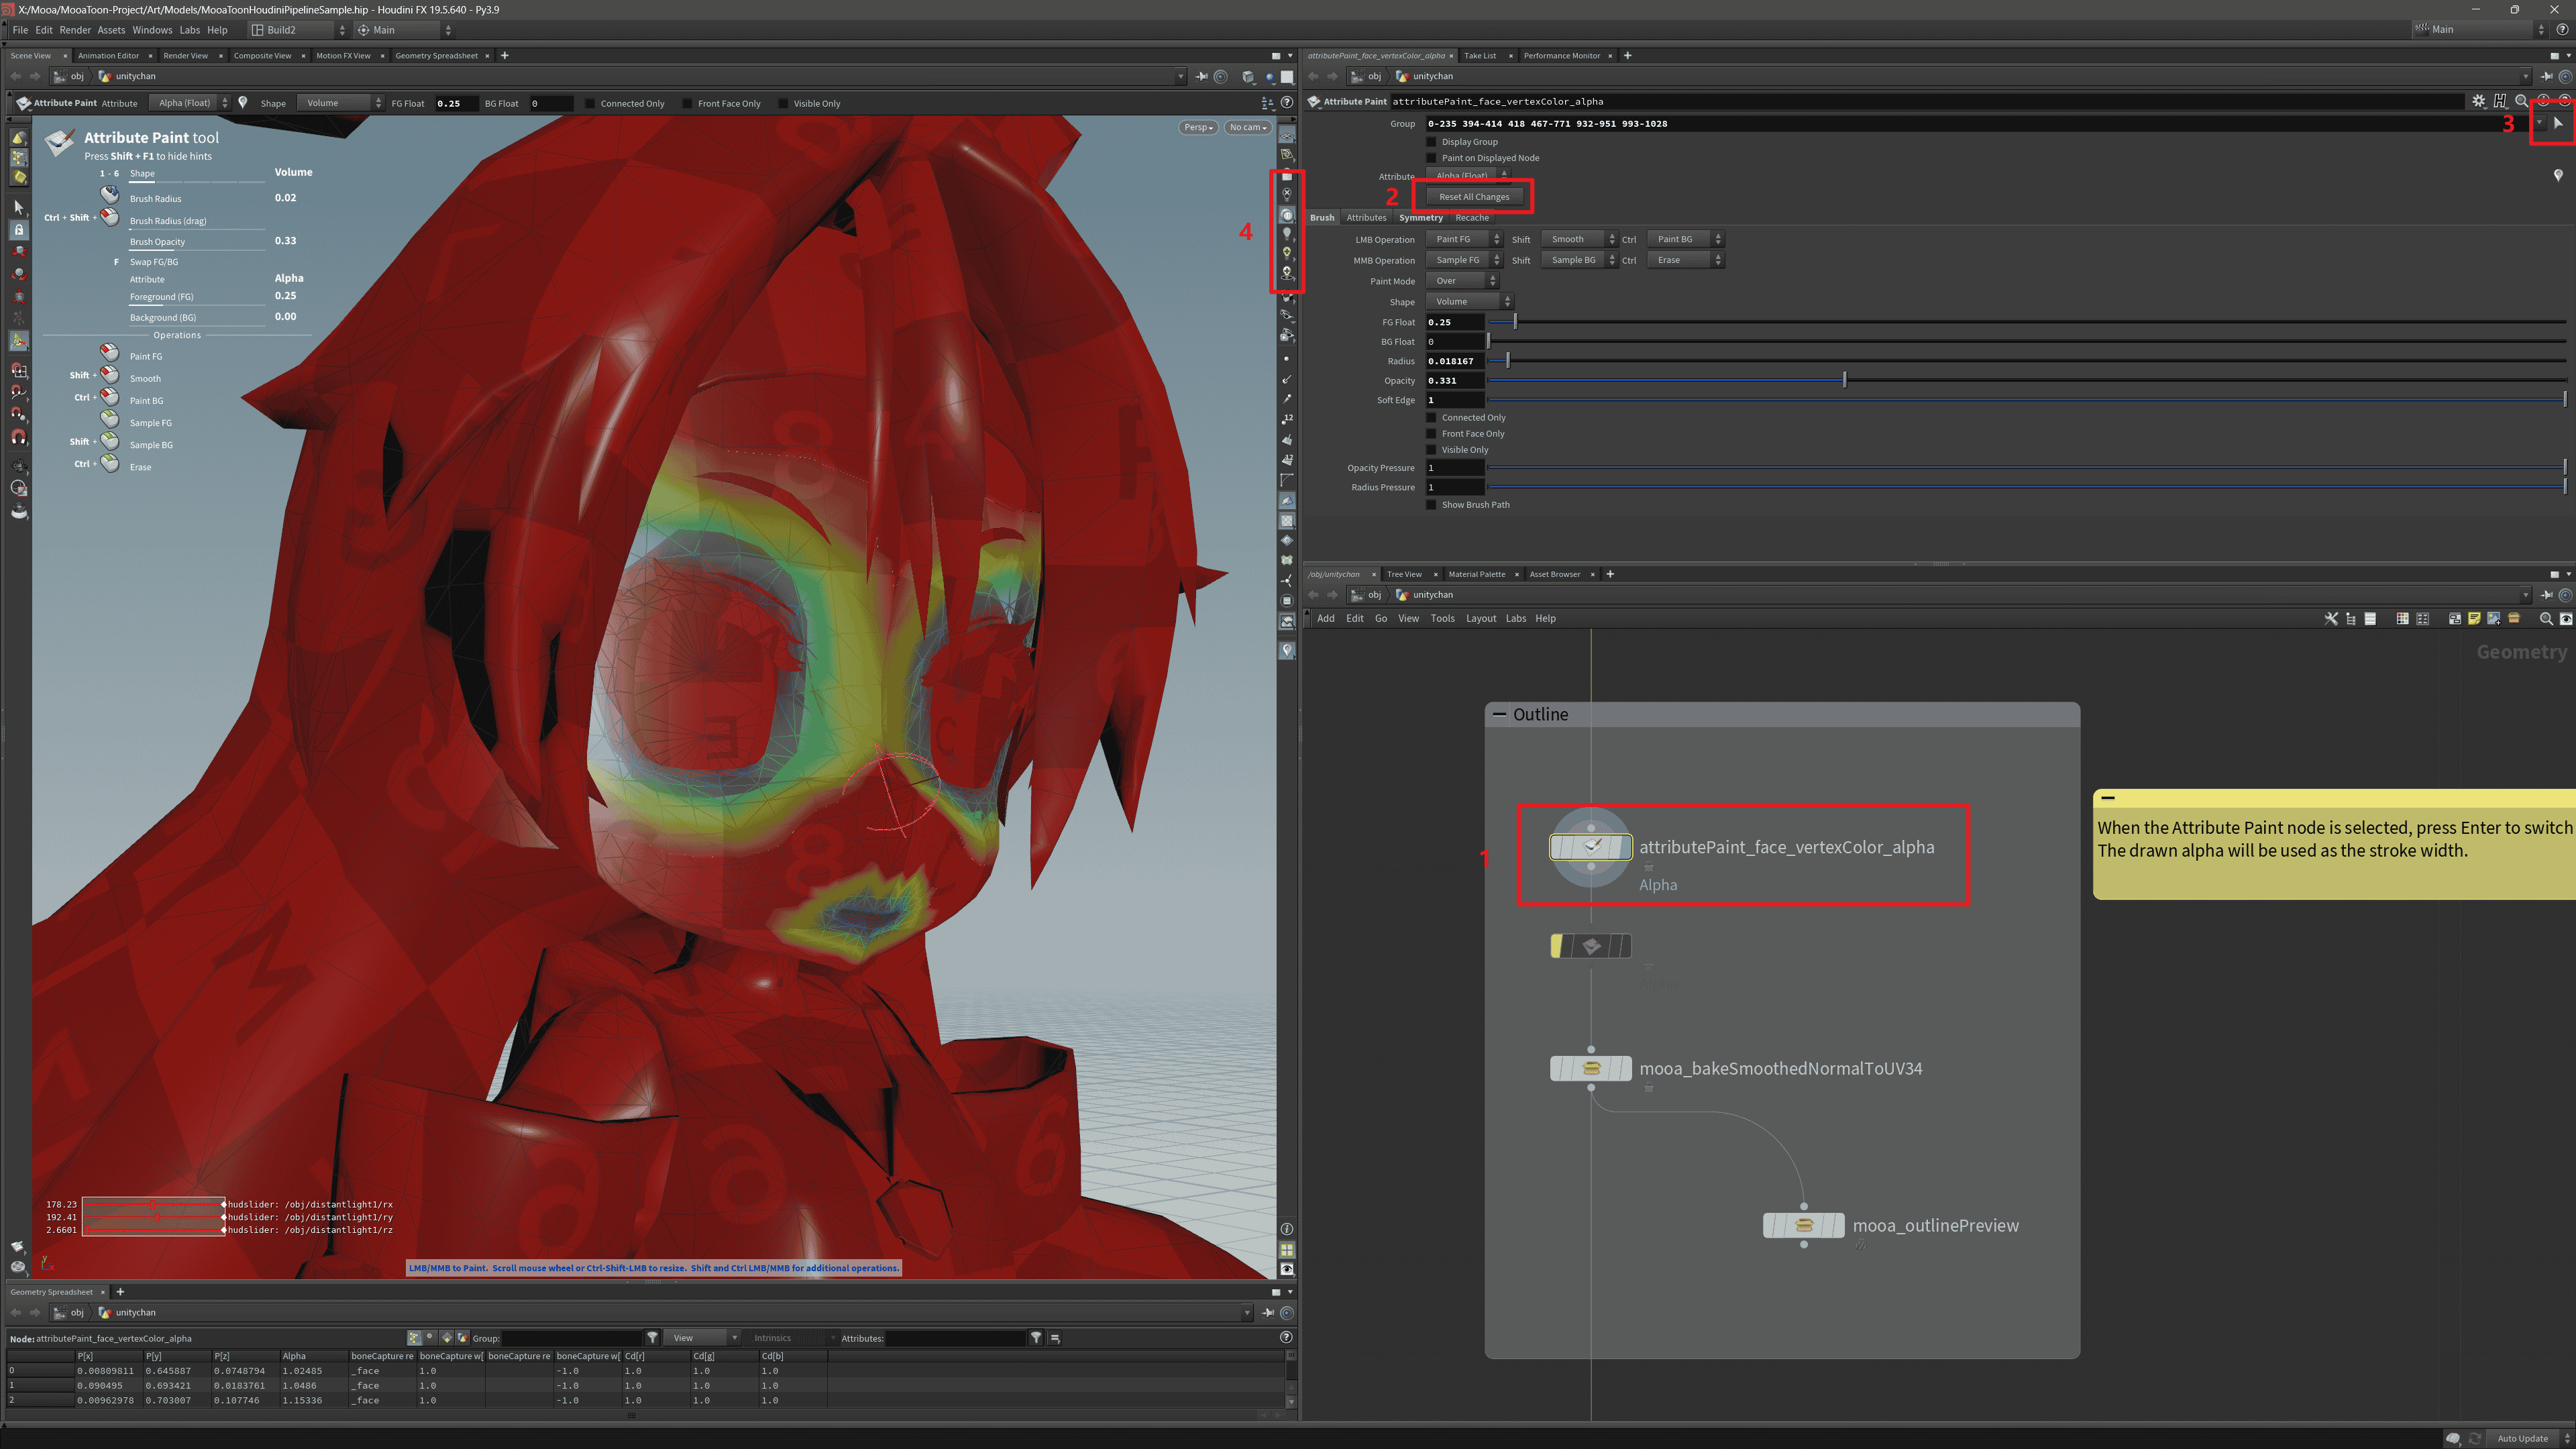Switch to the Symmetry parameter tab
Screen dimensions: 2576x1449
1420,217
